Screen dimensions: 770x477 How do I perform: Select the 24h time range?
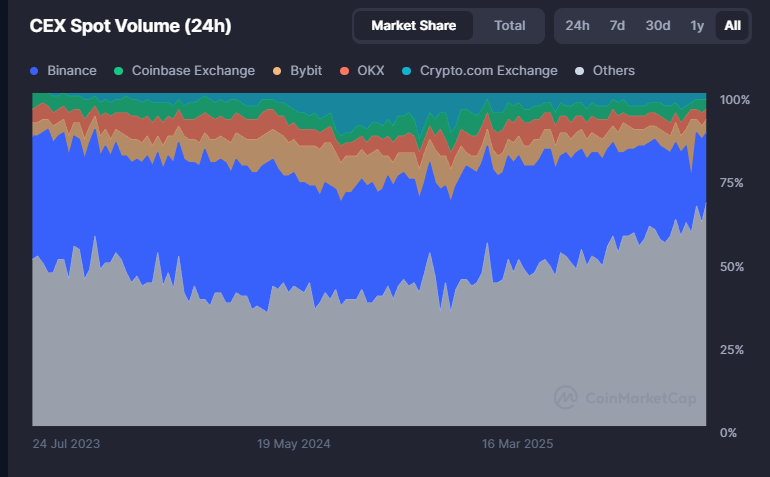pos(577,26)
